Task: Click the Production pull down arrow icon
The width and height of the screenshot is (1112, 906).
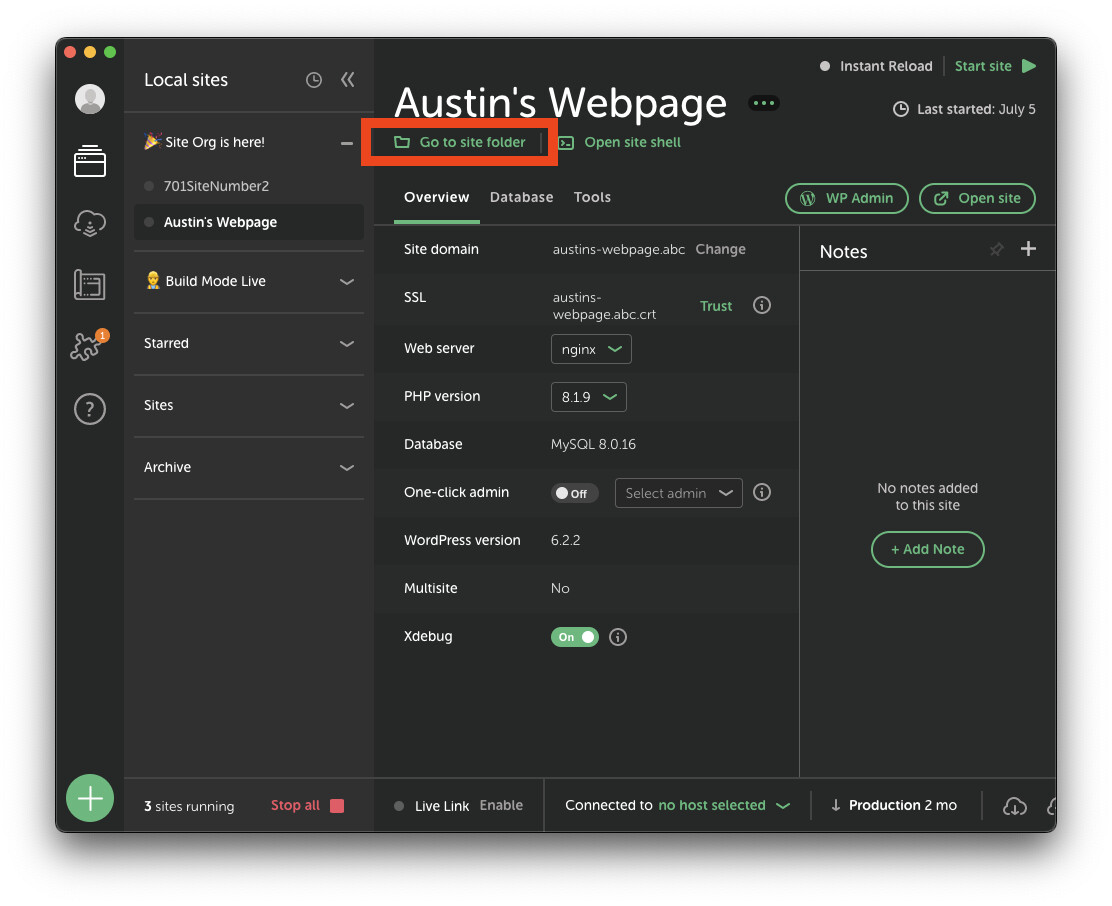Action: [x=835, y=805]
